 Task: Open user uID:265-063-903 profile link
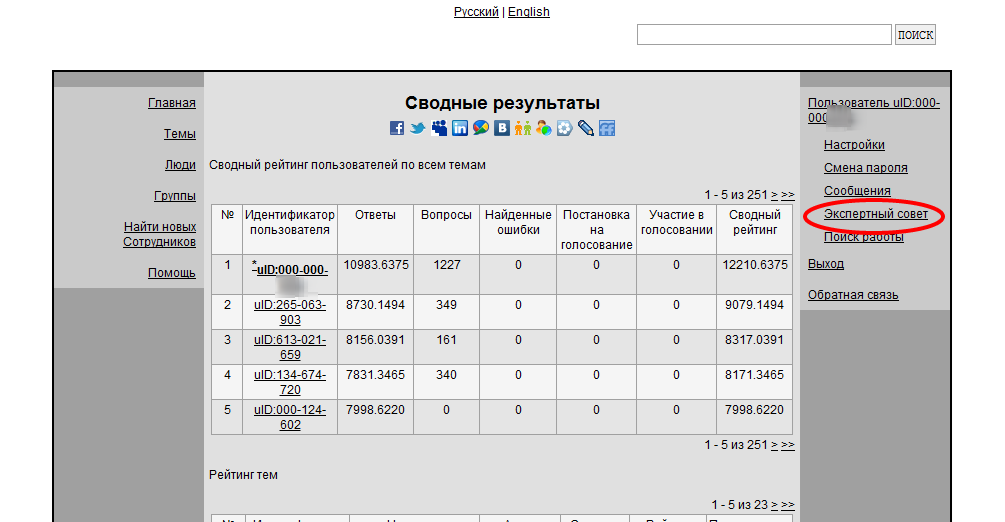[289, 312]
